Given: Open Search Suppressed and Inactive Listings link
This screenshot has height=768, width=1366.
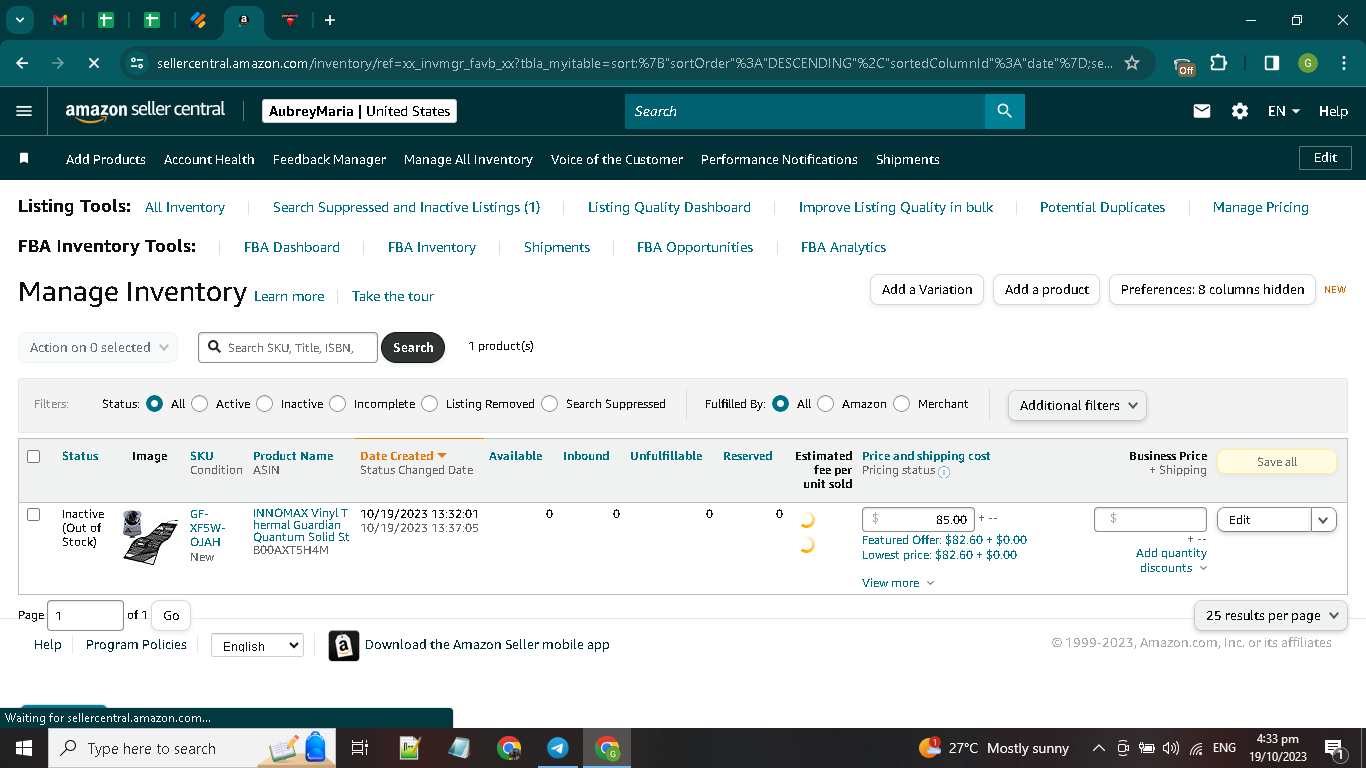Looking at the screenshot, I should [406, 207].
